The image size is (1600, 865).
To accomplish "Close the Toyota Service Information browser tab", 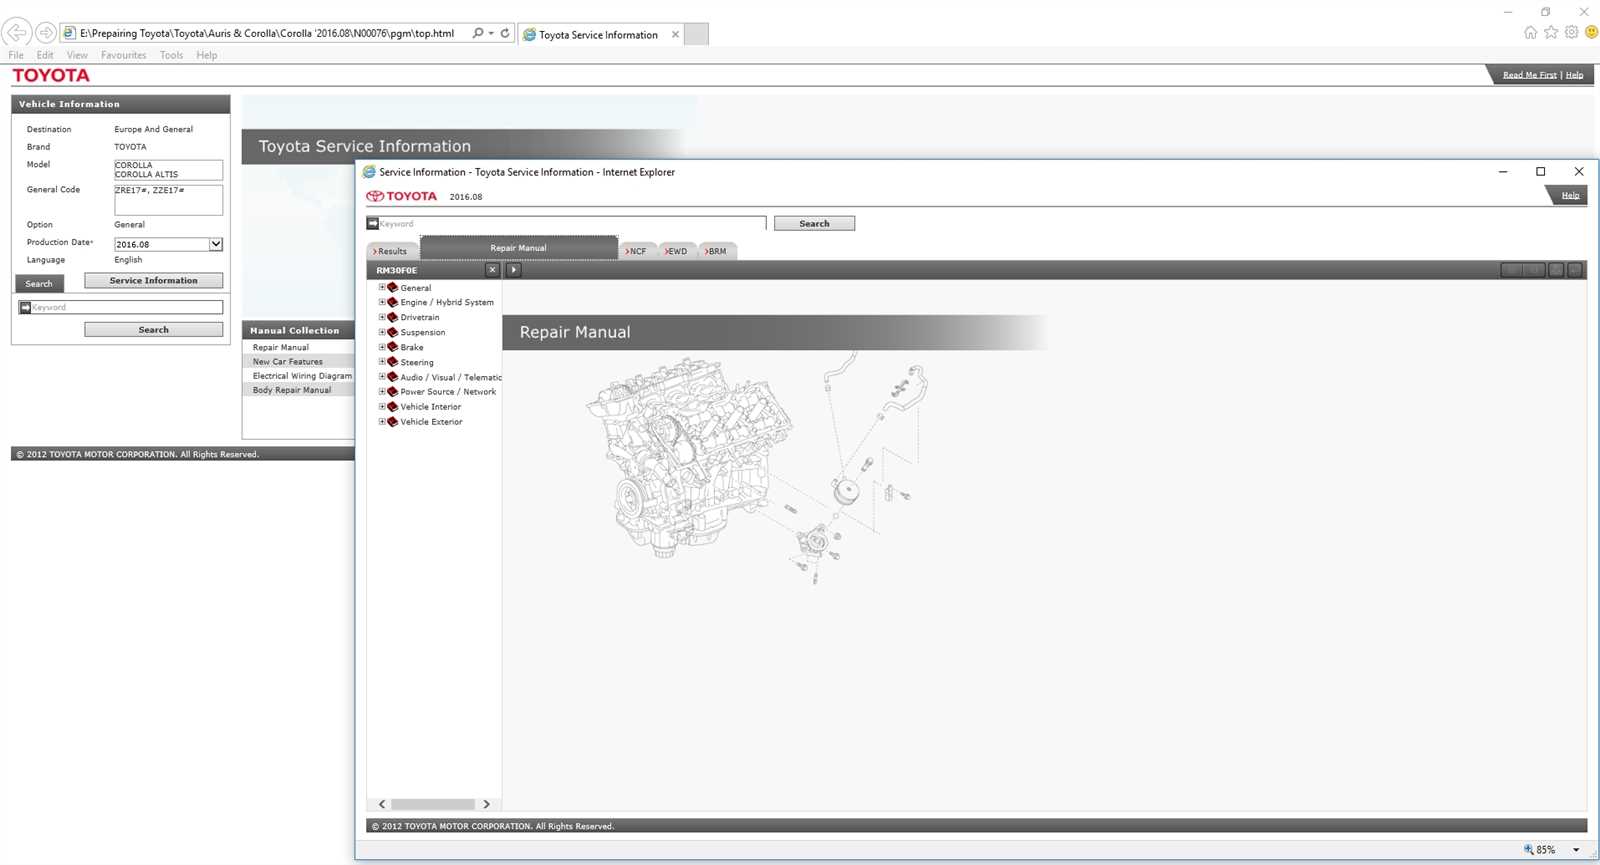I will [x=675, y=34].
